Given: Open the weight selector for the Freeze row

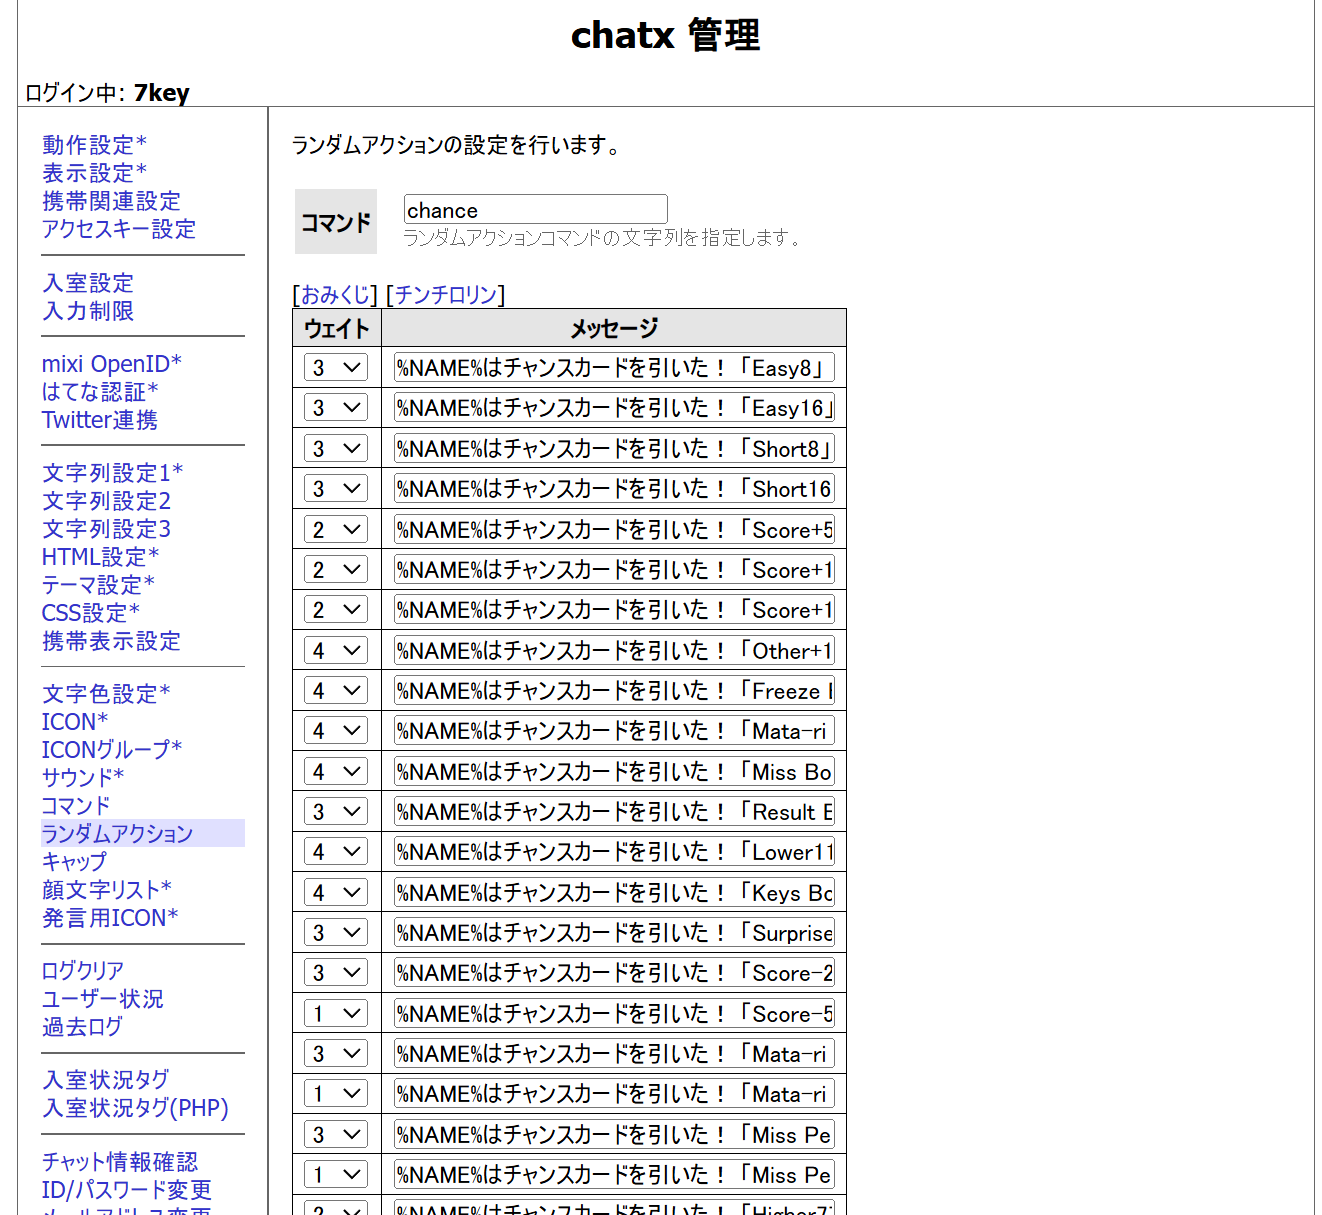Looking at the screenshot, I should [x=336, y=691].
